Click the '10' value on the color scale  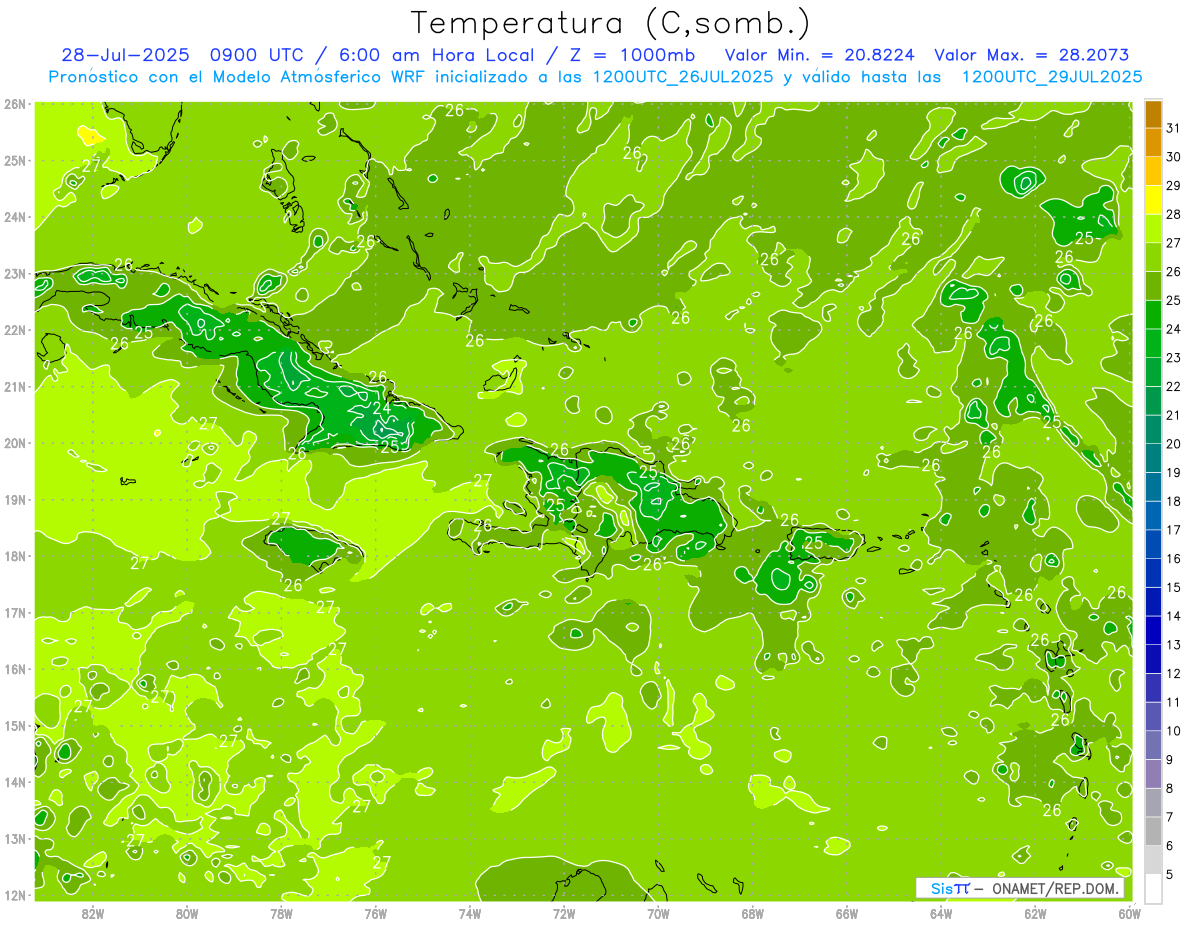(x=1173, y=731)
